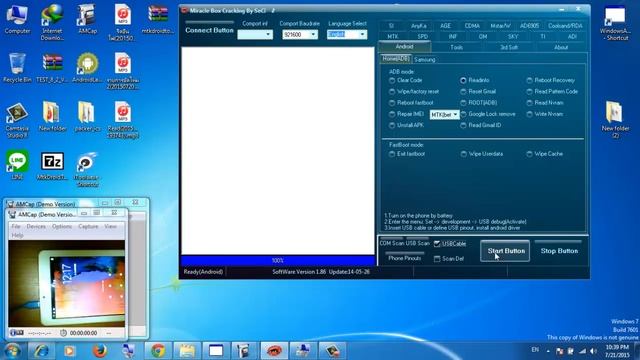Expand the Comport Baudrate 921600 dropdown
Viewport: 640px width, 360px height.
(x=313, y=35)
